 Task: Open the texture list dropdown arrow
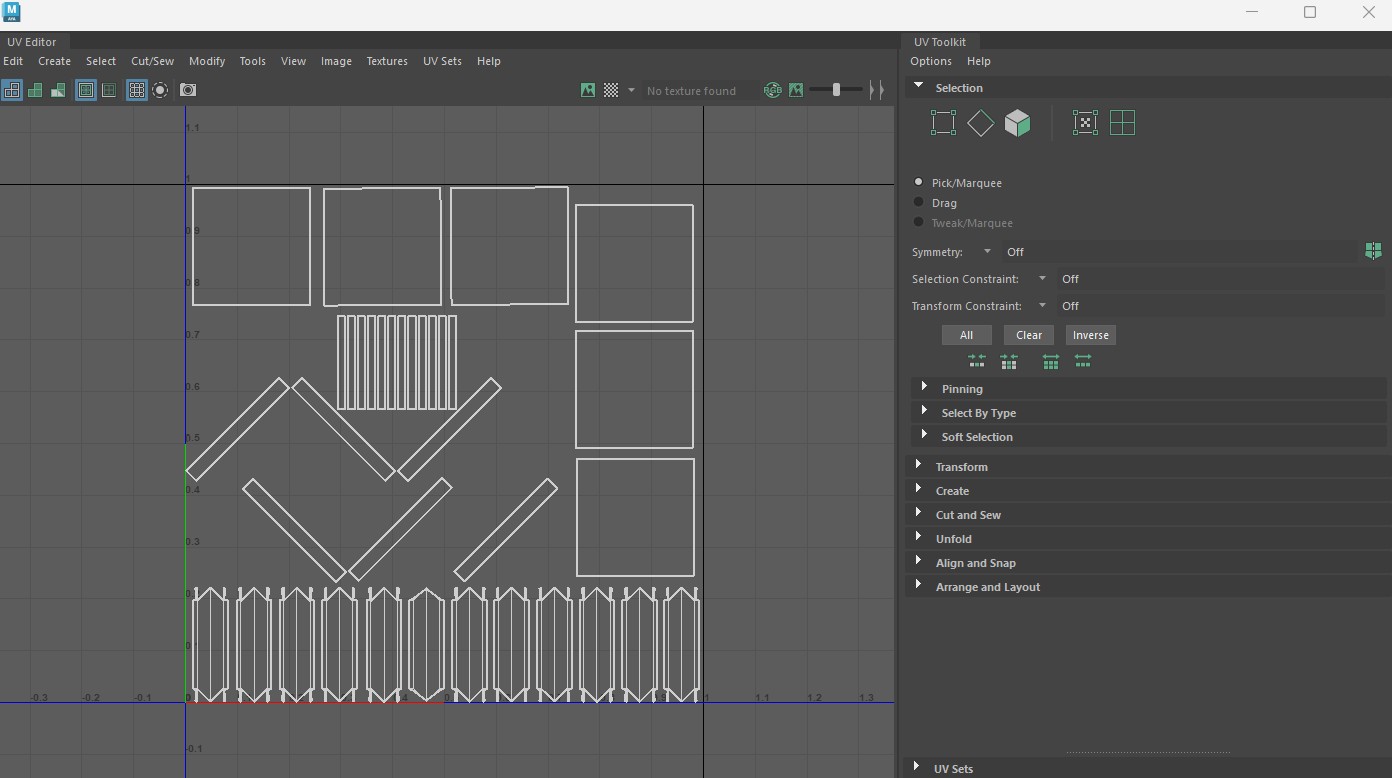point(631,90)
